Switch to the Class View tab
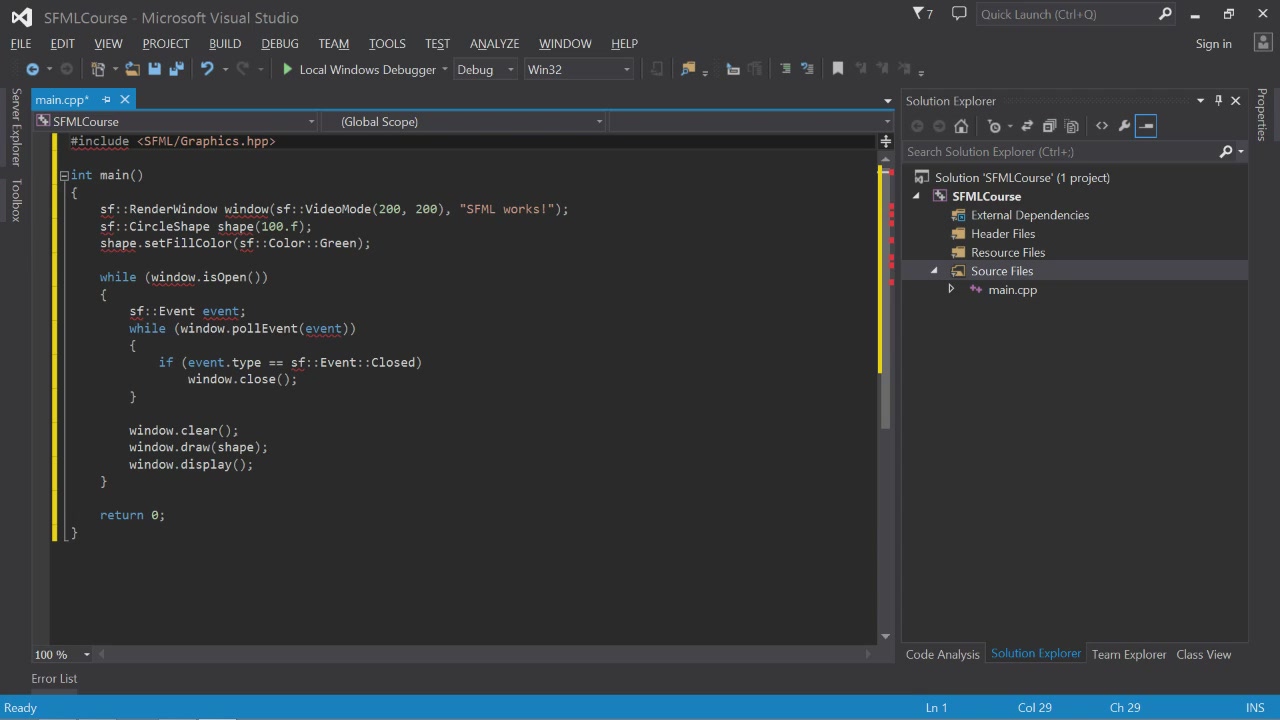The image size is (1280, 720). [x=1204, y=654]
